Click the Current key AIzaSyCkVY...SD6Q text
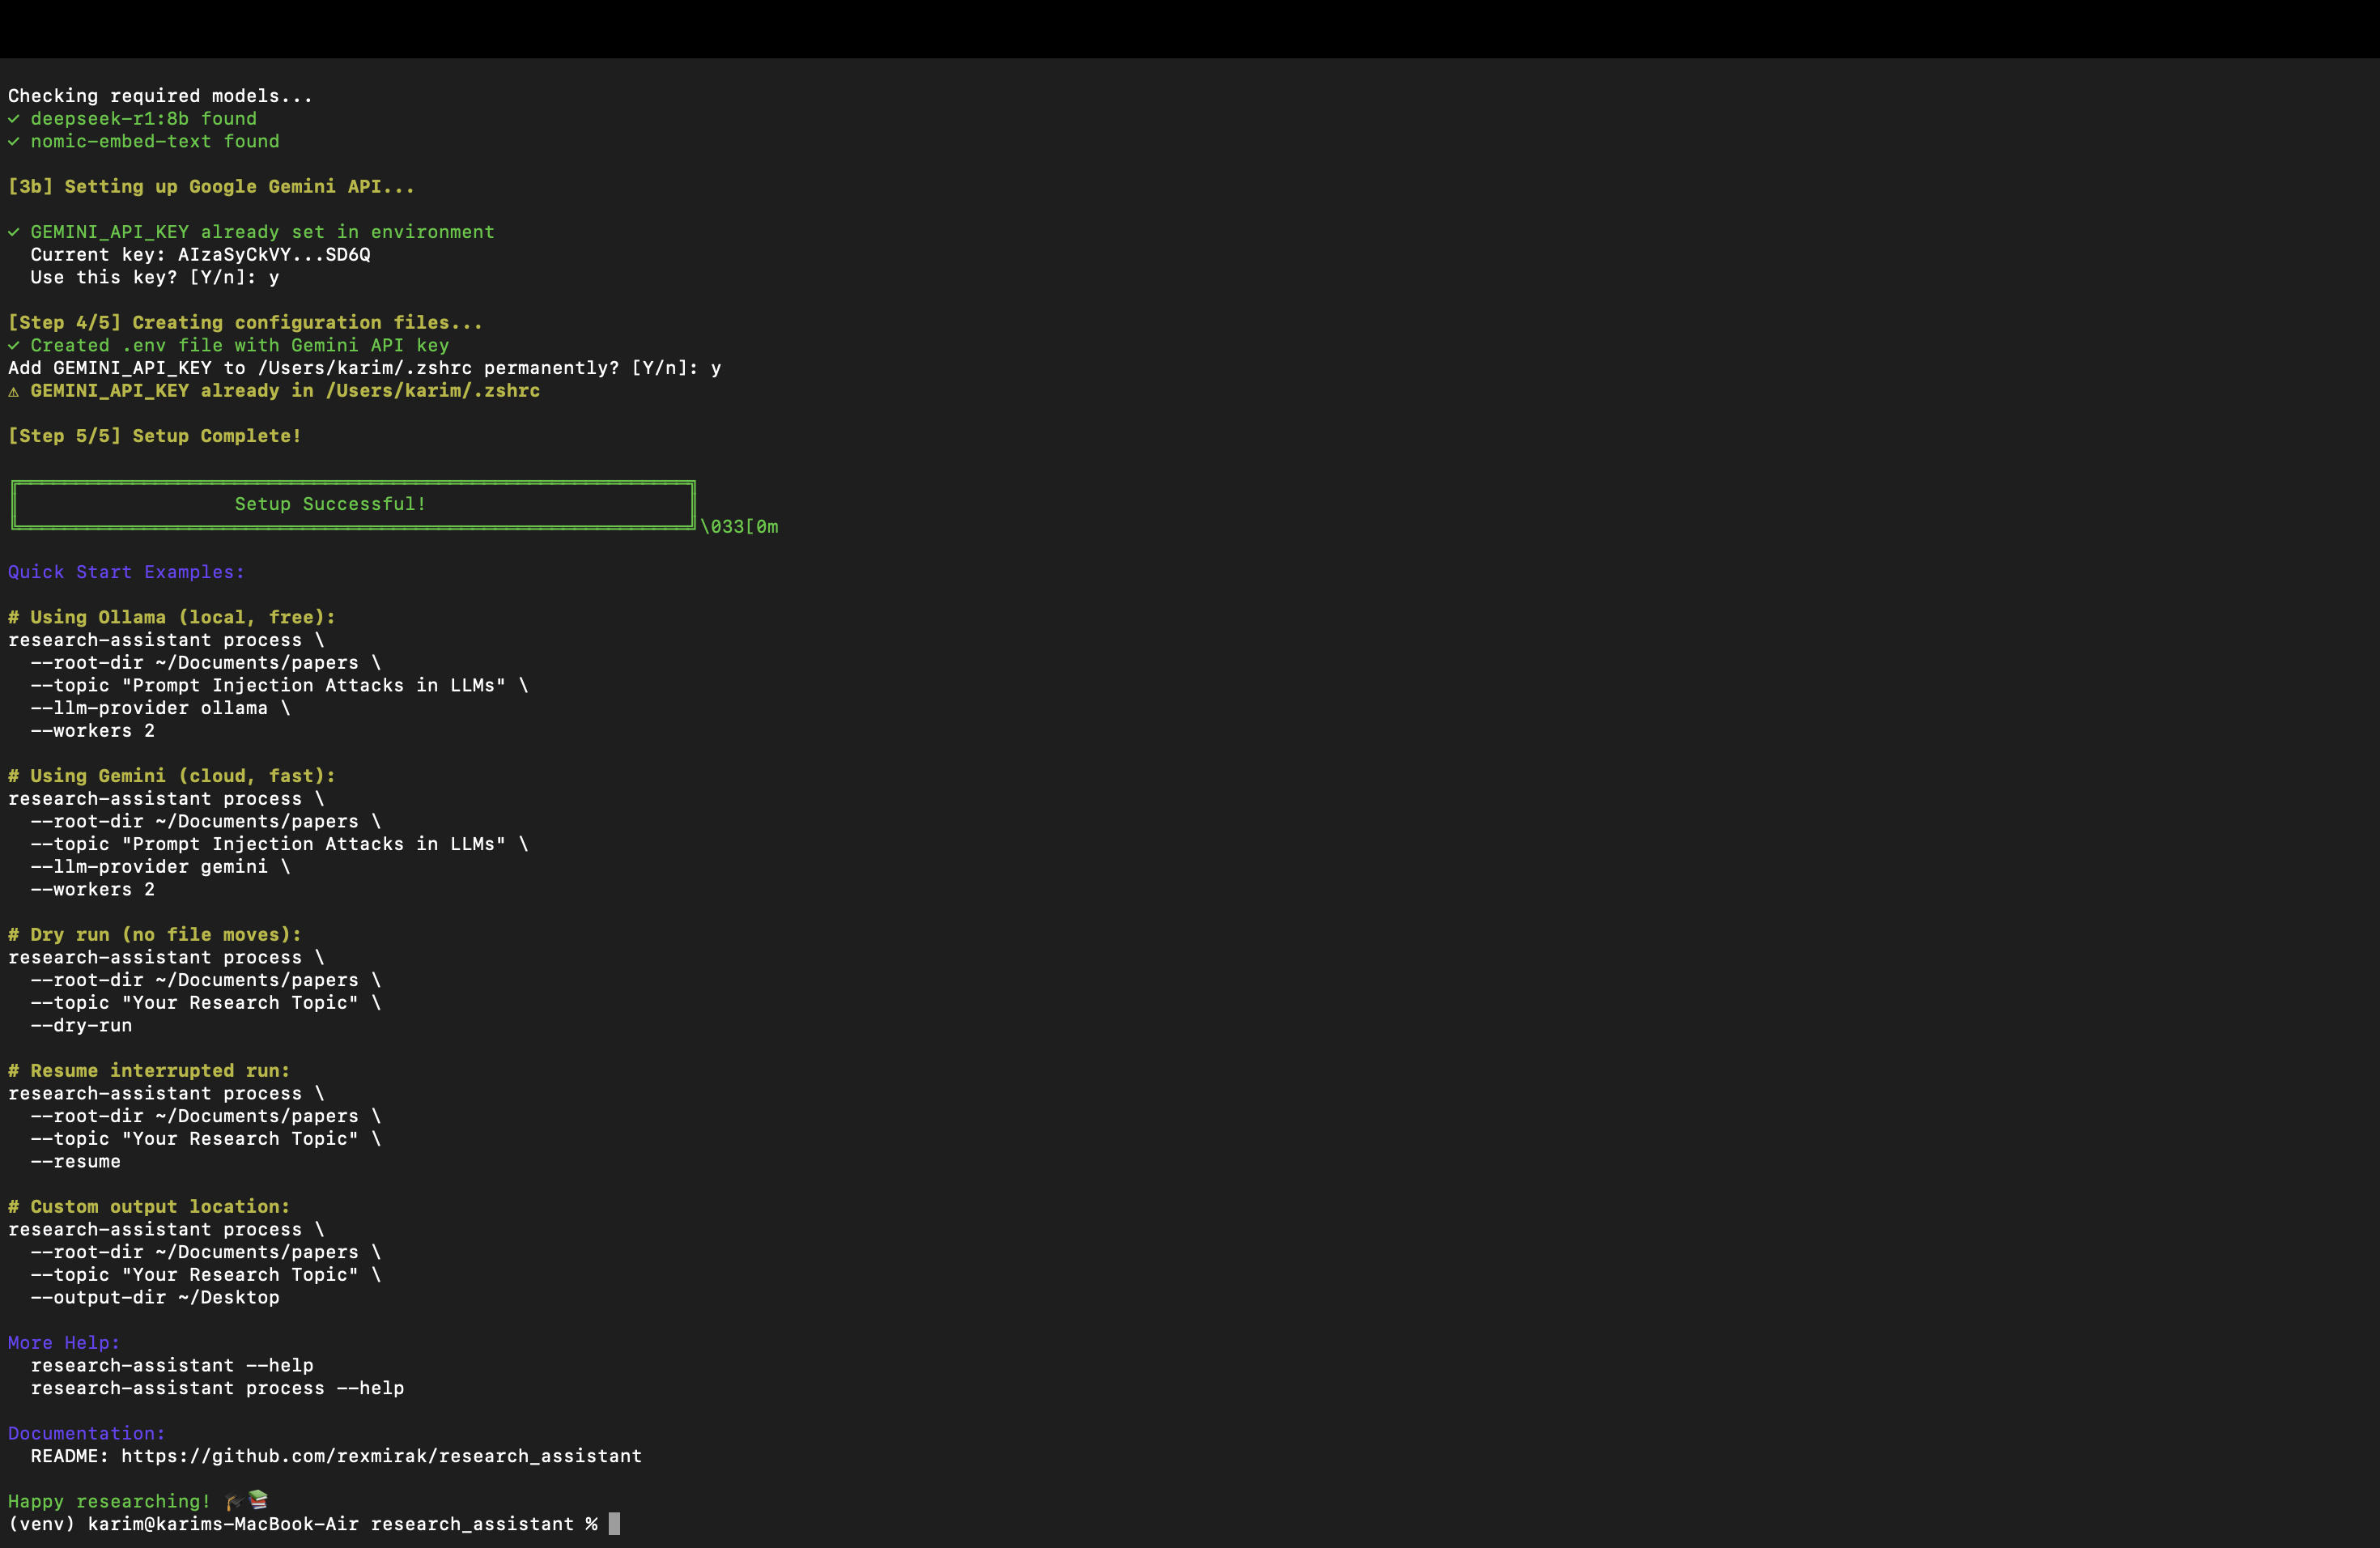The height and width of the screenshot is (1548, 2380). [200, 255]
